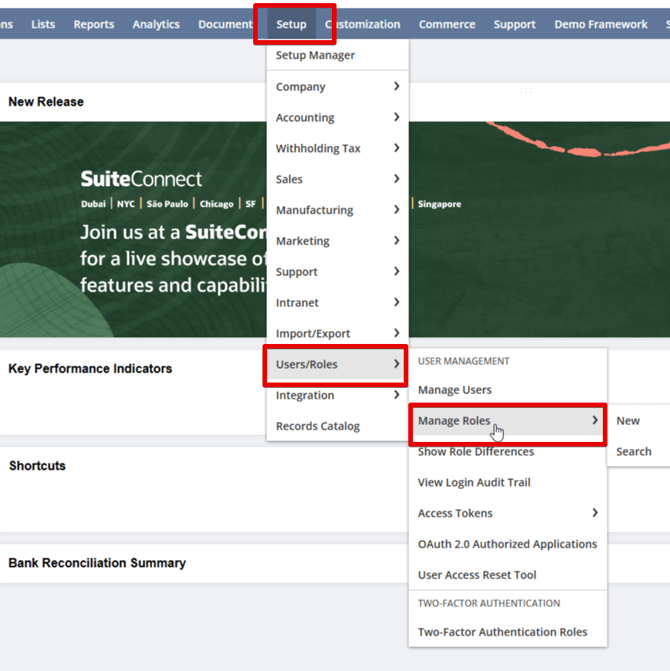Image resolution: width=670 pixels, height=671 pixels.
Task: Click the SuiteConnect banner image
Action: [x=130, y=230]
